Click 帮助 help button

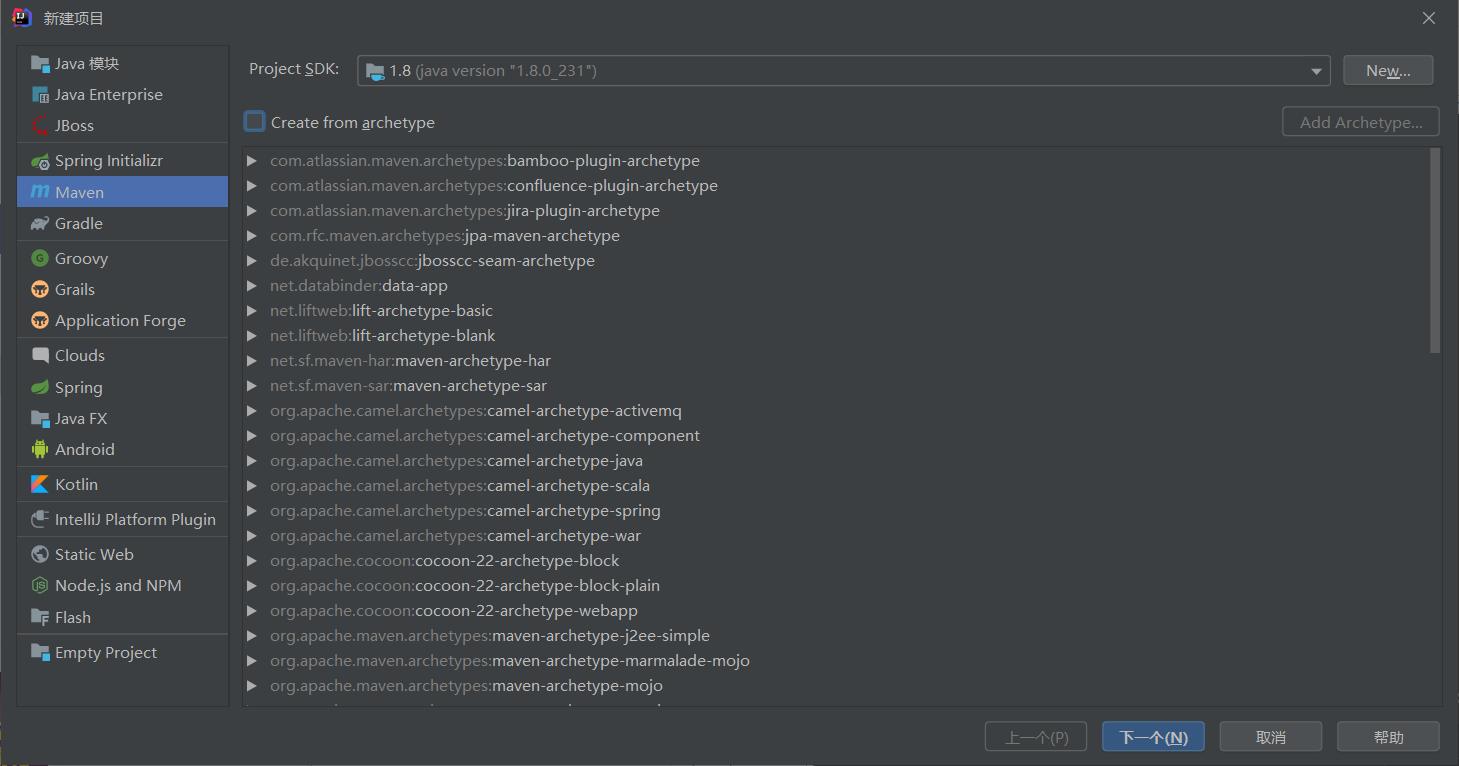point(1388,737)
